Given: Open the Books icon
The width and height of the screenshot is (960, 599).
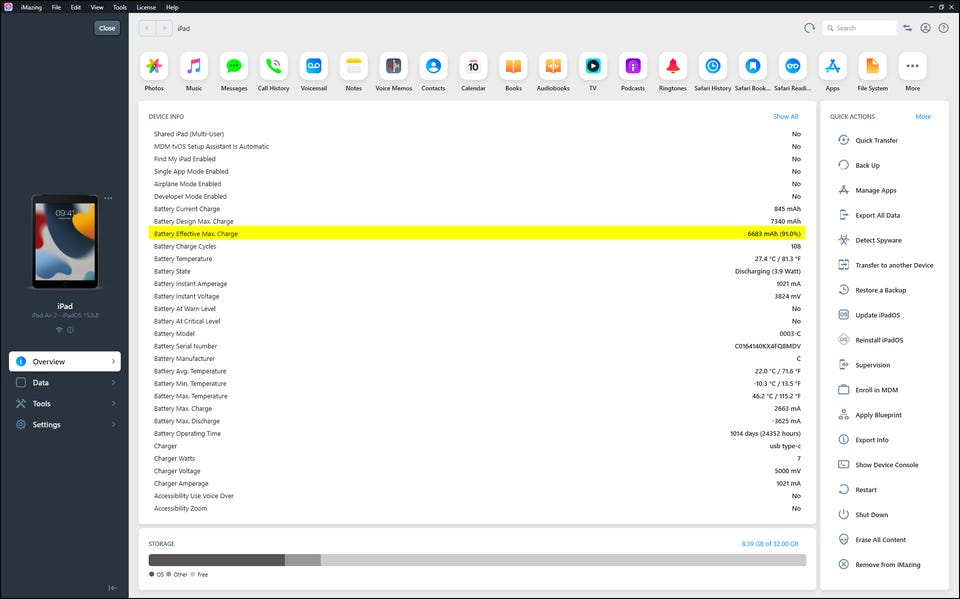Looking at the screenshot, I should pyautogui.click(x=513, y=66).
